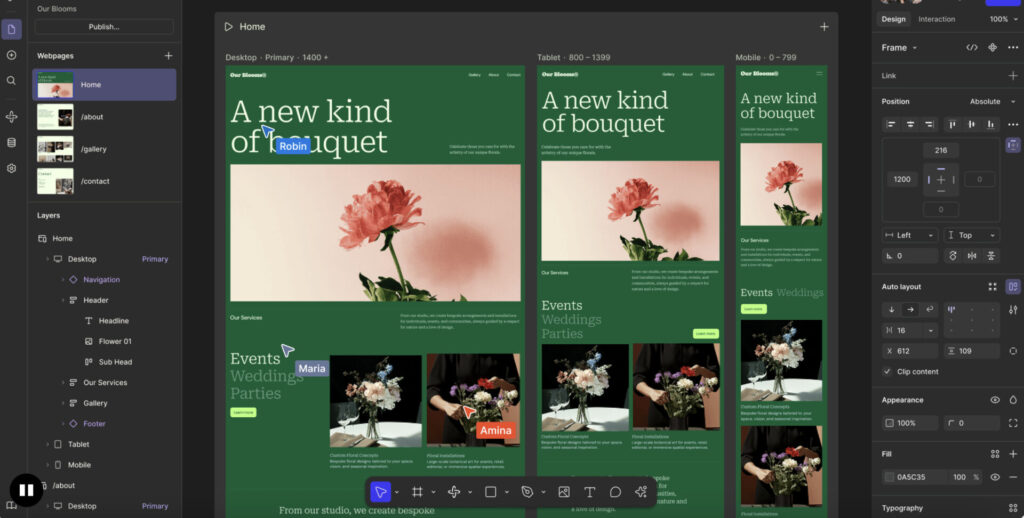Image resolution: width=1024 pixels, height=518 pixels.
Task: Select the Frame grid tool in toolbar
Action: click(x=418, y=492)
